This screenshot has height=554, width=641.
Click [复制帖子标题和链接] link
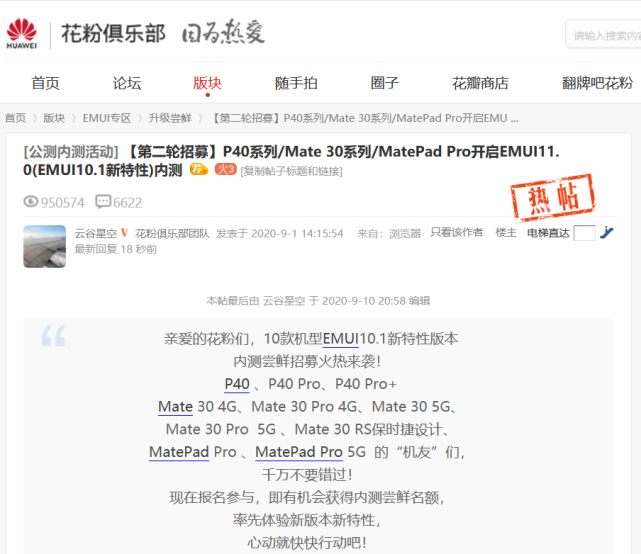coord(291,171)
